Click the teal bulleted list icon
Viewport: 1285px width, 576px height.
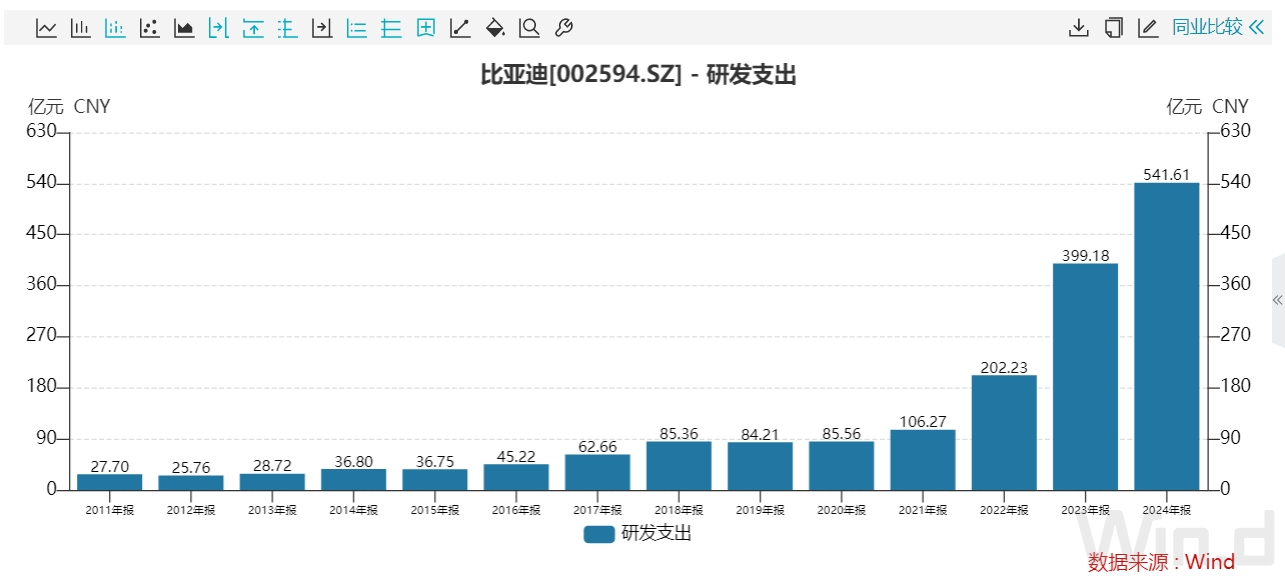357,28
